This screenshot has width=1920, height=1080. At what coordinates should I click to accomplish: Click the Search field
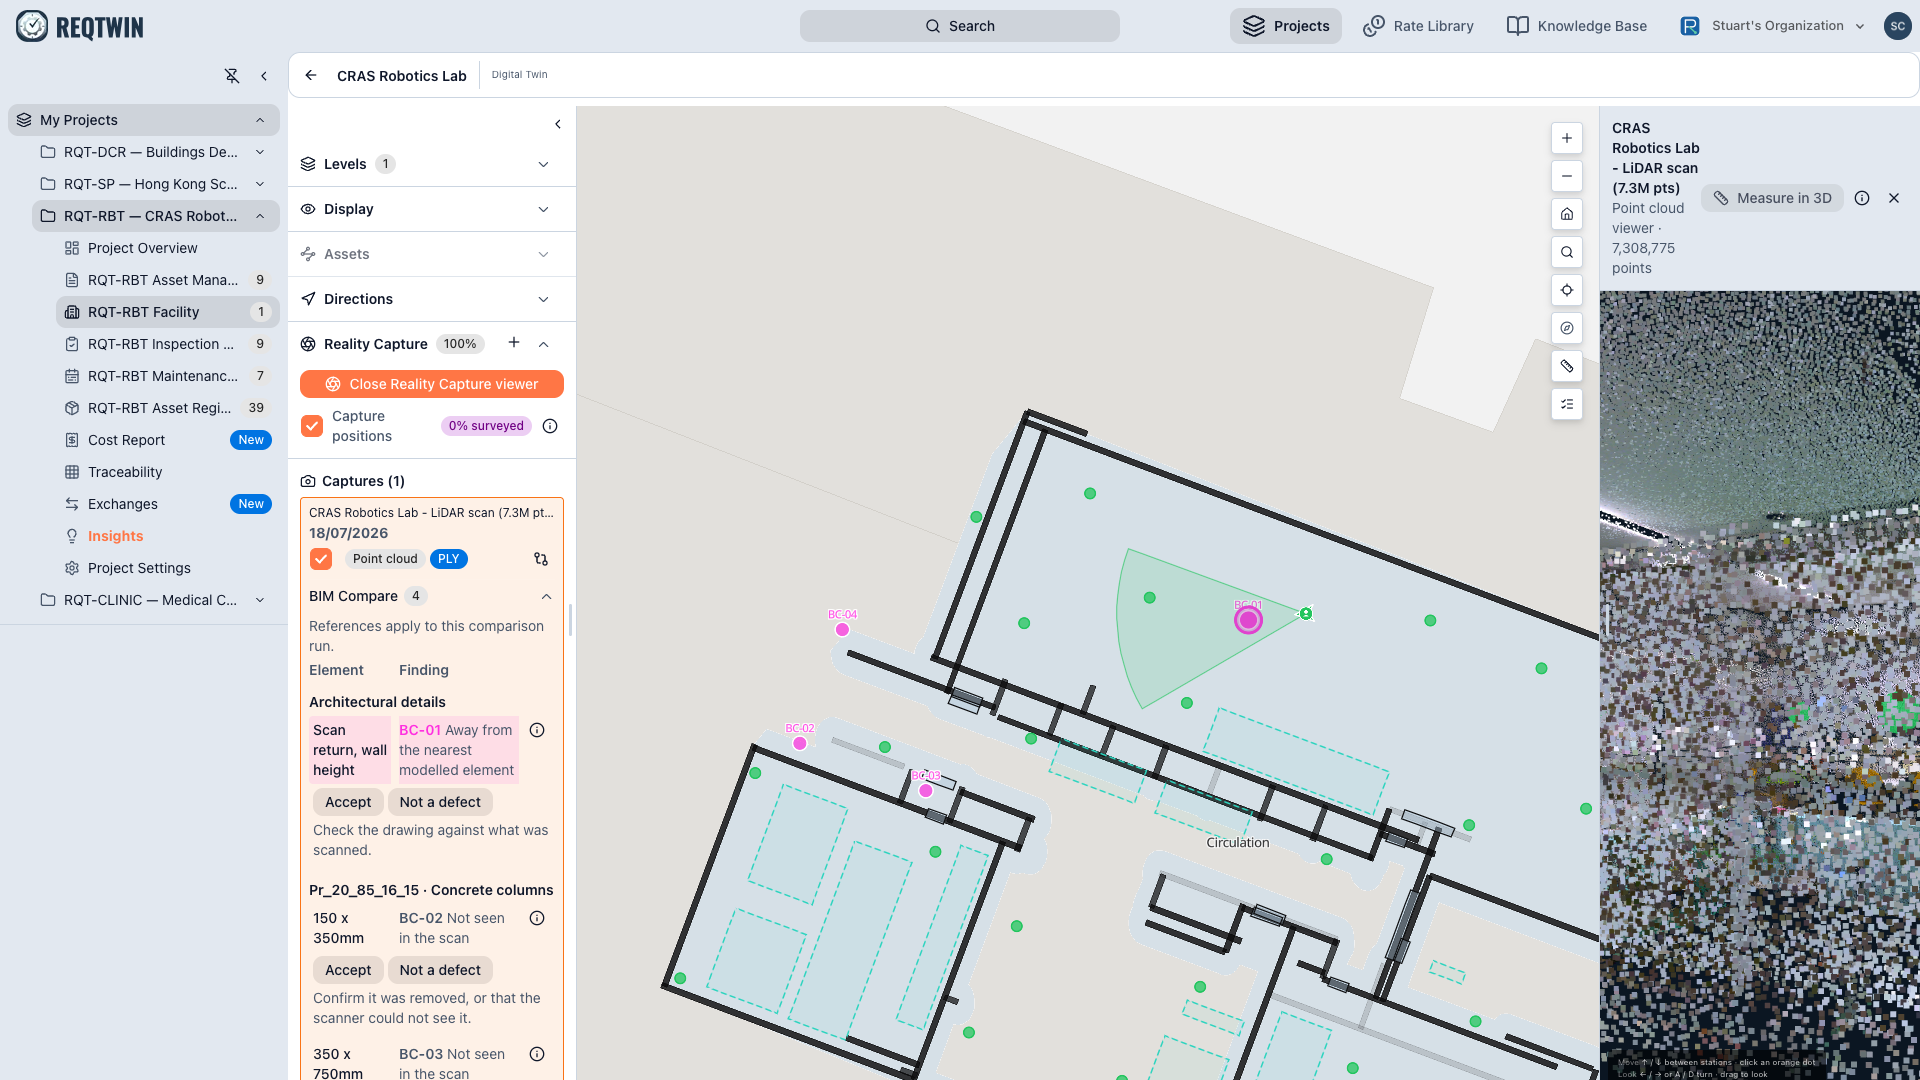960,26
